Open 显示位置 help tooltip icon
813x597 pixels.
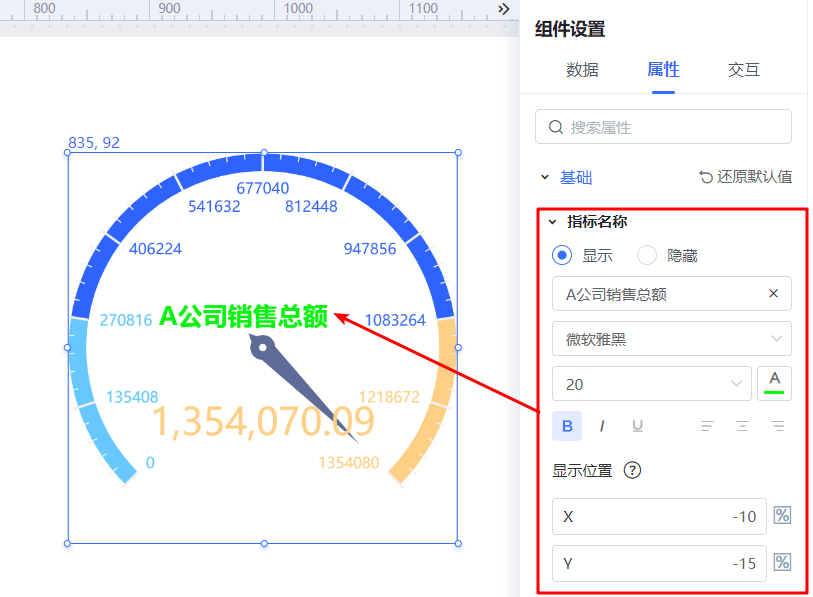pyautogui.click(x=632, y=470)
